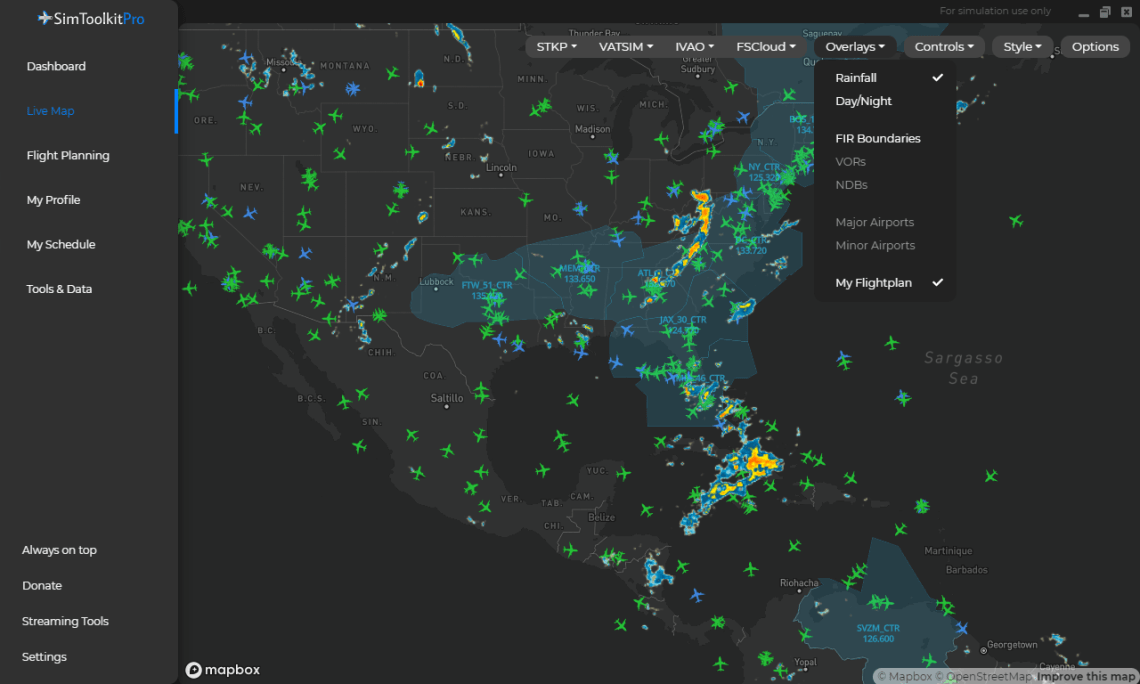The image size is (1140, 684).
Task: Click the Options button
Action: point(1095,47)
